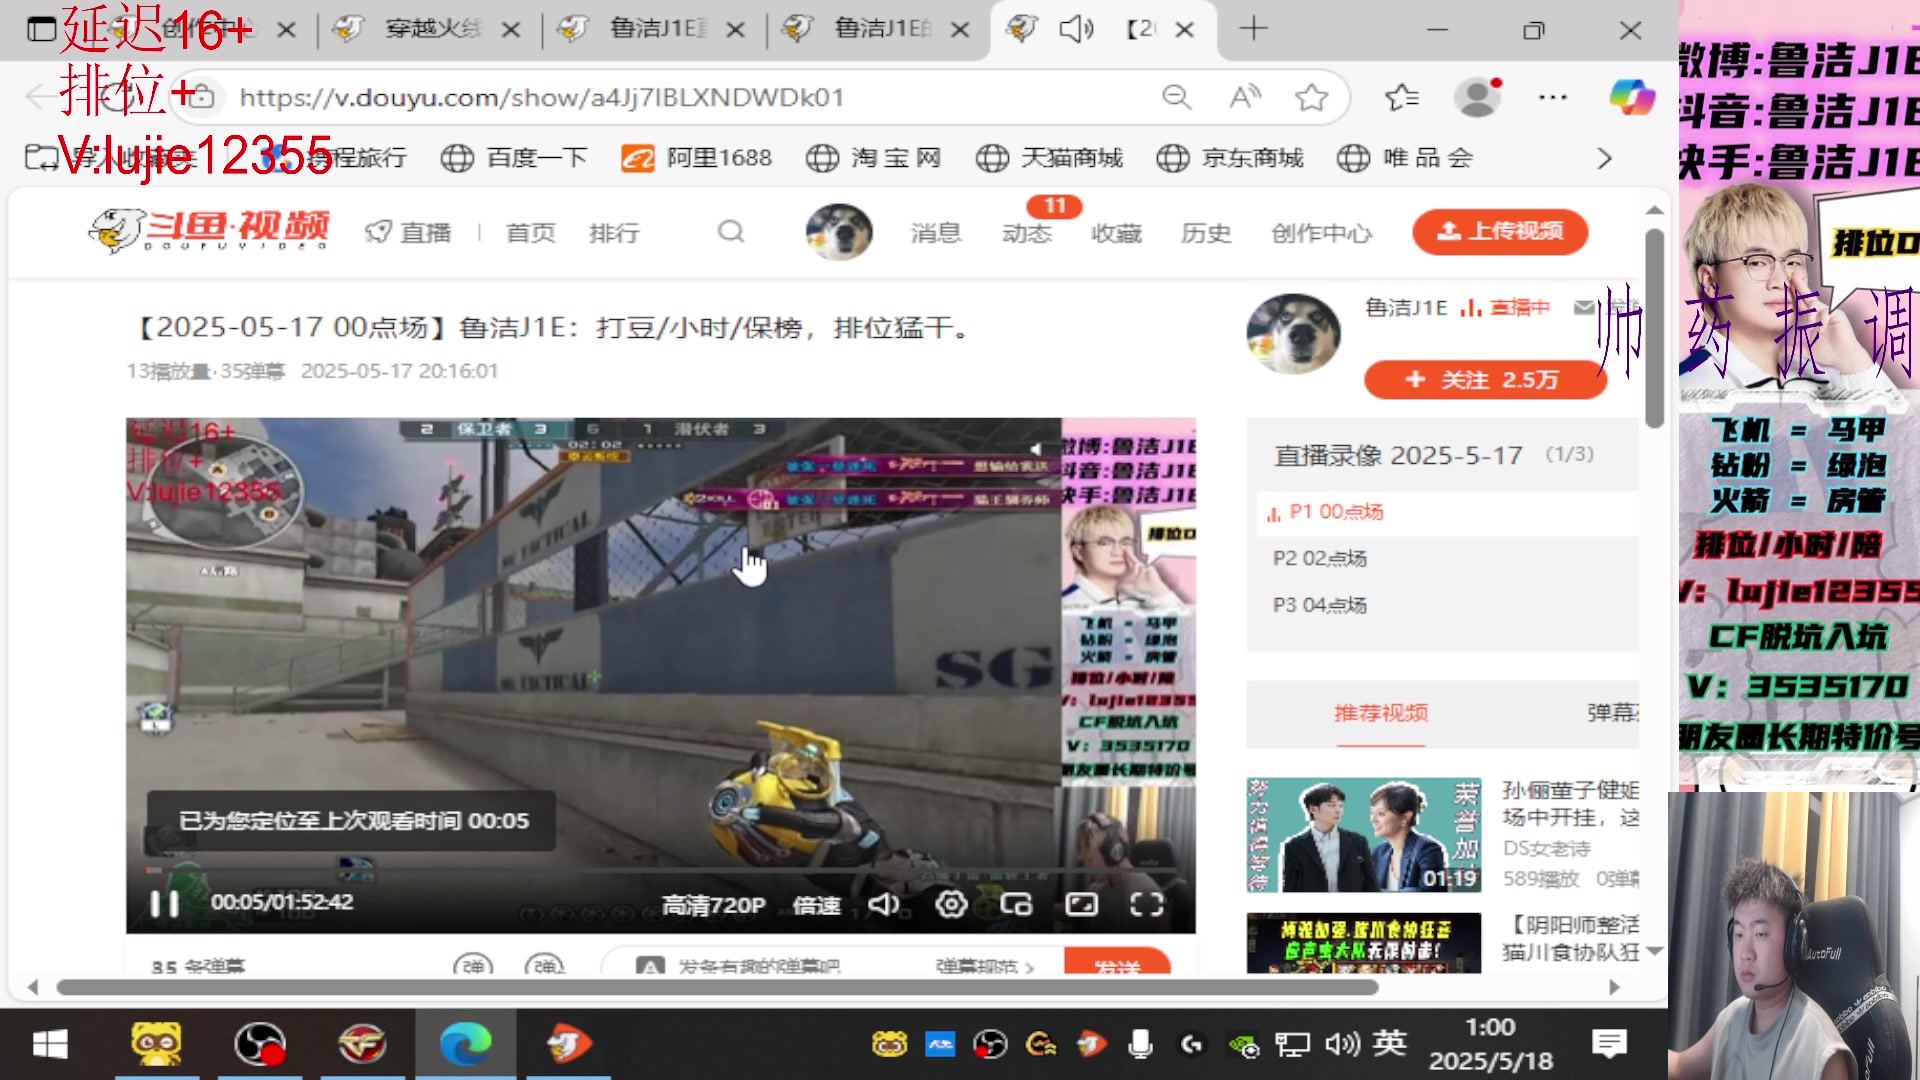Open the favorites list icon
This screenshot has height=1080, width=1920.
1402,97
